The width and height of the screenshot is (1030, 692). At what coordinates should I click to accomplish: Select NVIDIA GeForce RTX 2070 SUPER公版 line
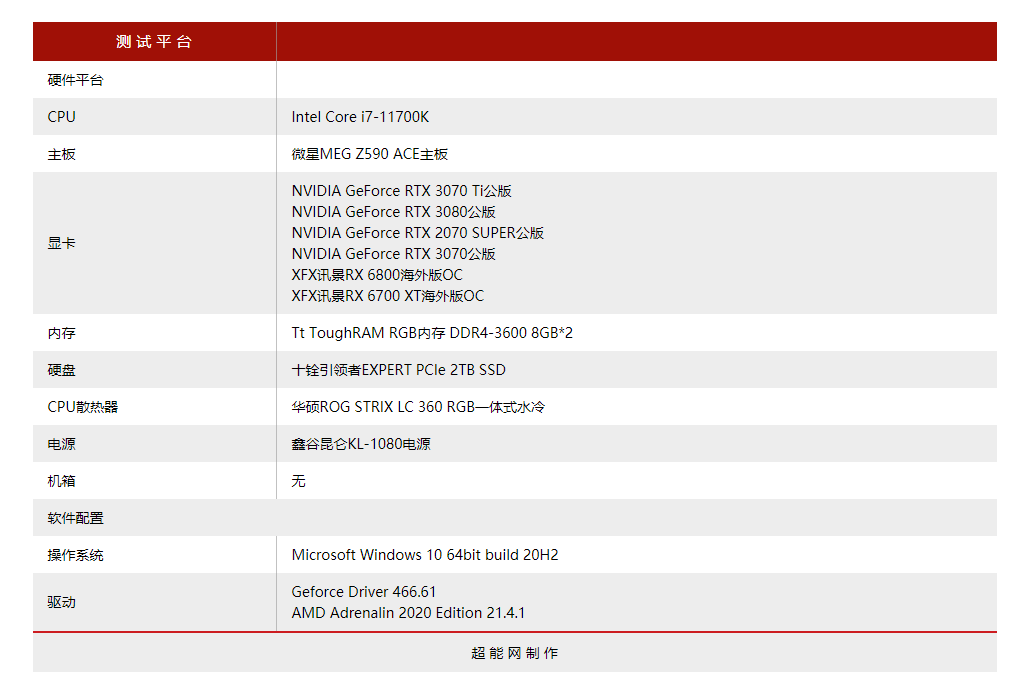tap(418, 233)
